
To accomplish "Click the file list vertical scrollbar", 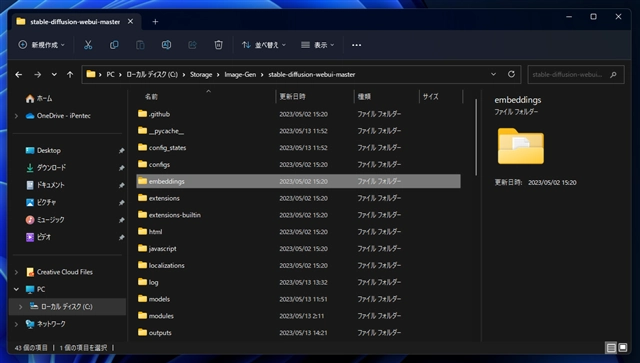I will 476,137.
